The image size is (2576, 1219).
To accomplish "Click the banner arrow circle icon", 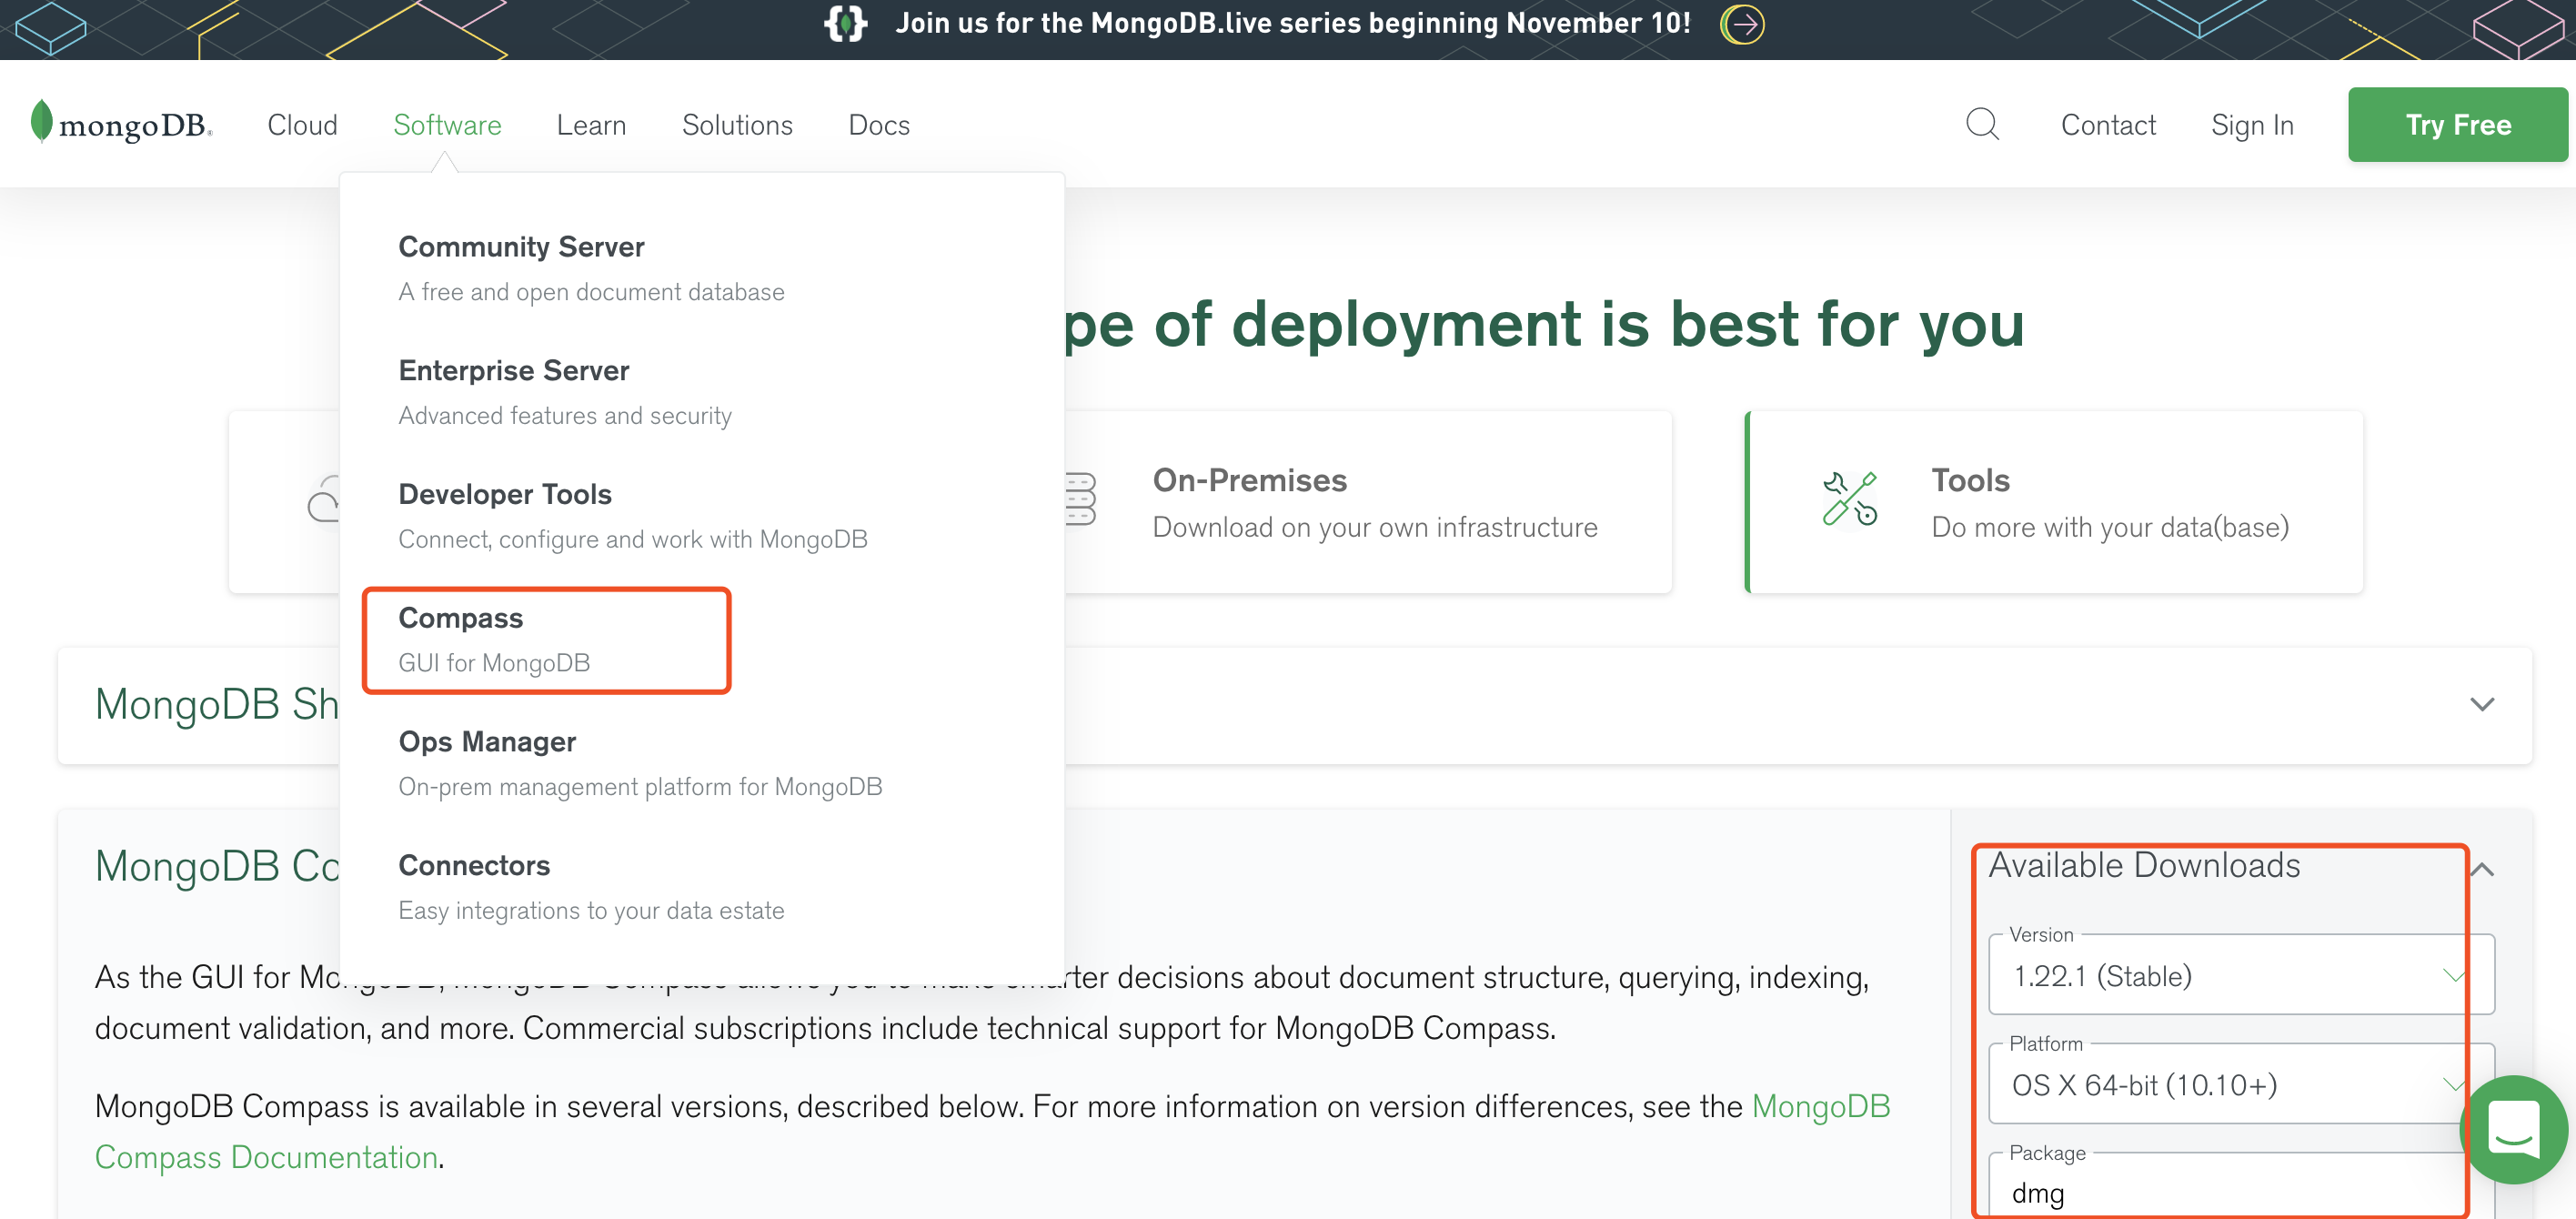I will coord(1742,24).
